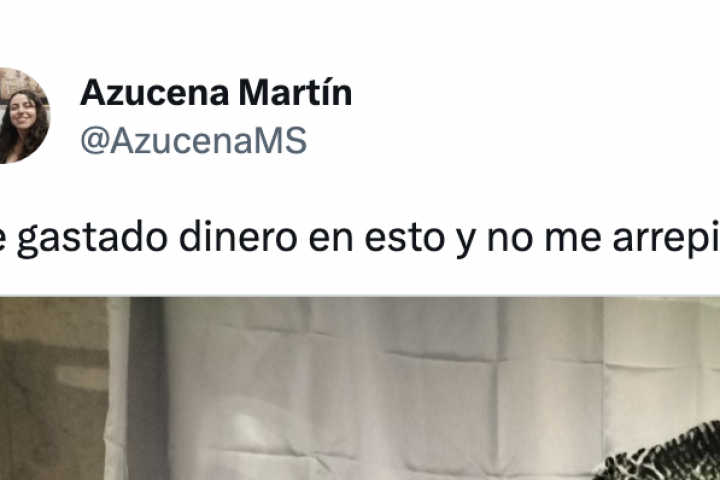Viewport: 720px width, 480px height.
Task: Click the brown wall area of the photo
Action: coord(53,388)
